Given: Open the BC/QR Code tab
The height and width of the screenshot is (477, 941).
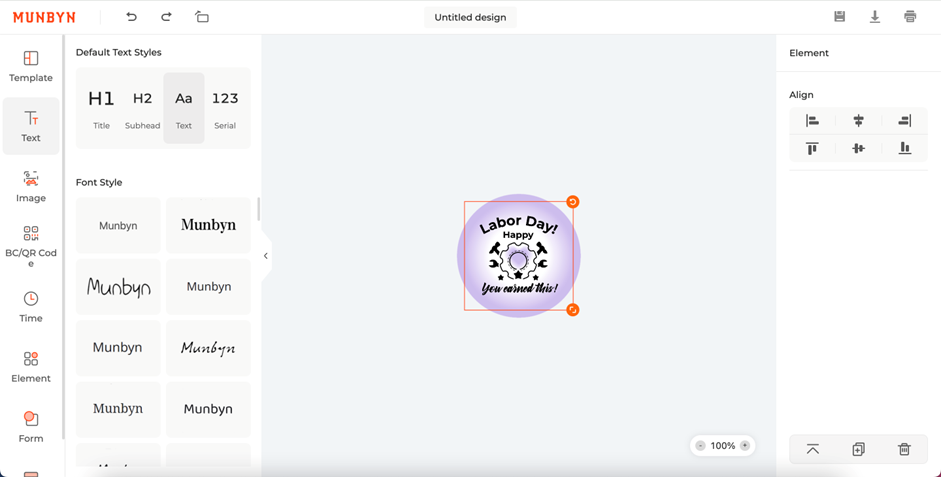Looking at the screenshot, I should [x=31, y=247].
